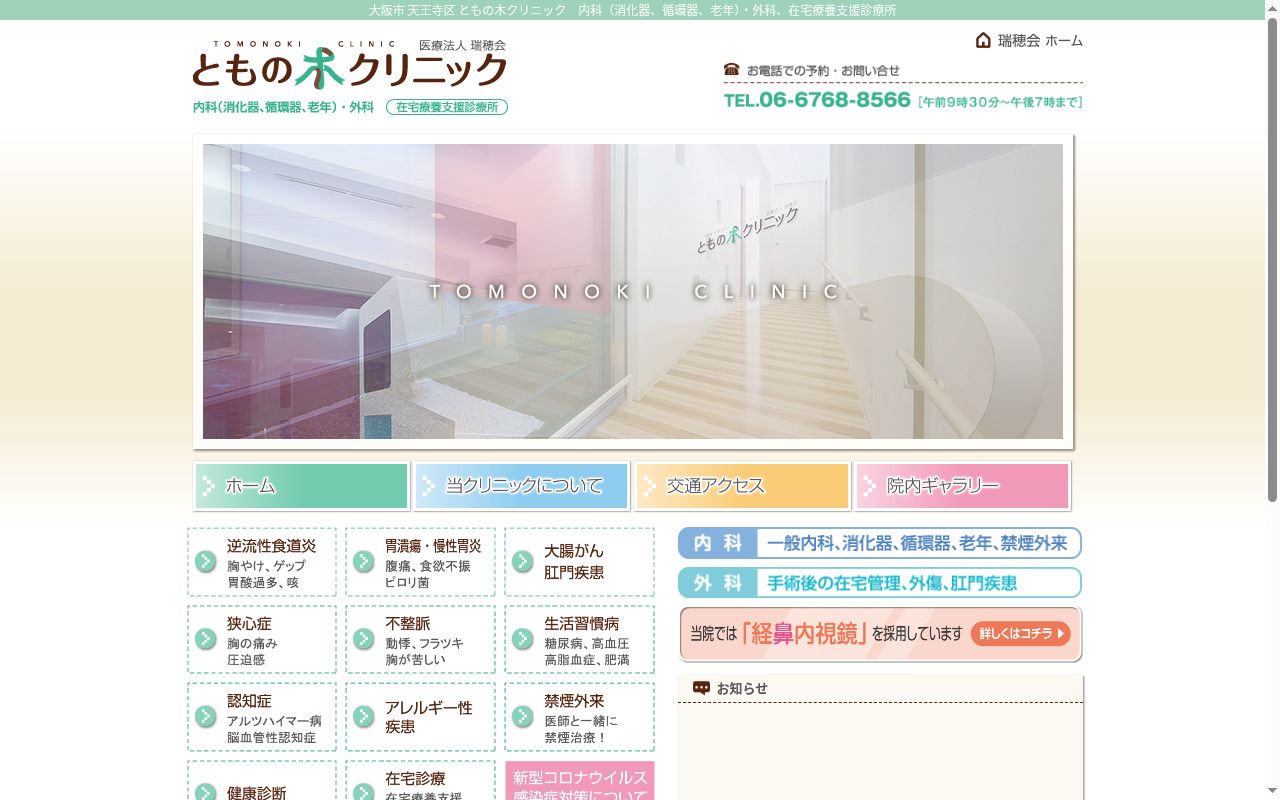Click the 糖尿病、高血圧 text
The height and width of the screenshot is (800, 1280).
(x=587, y=644)
